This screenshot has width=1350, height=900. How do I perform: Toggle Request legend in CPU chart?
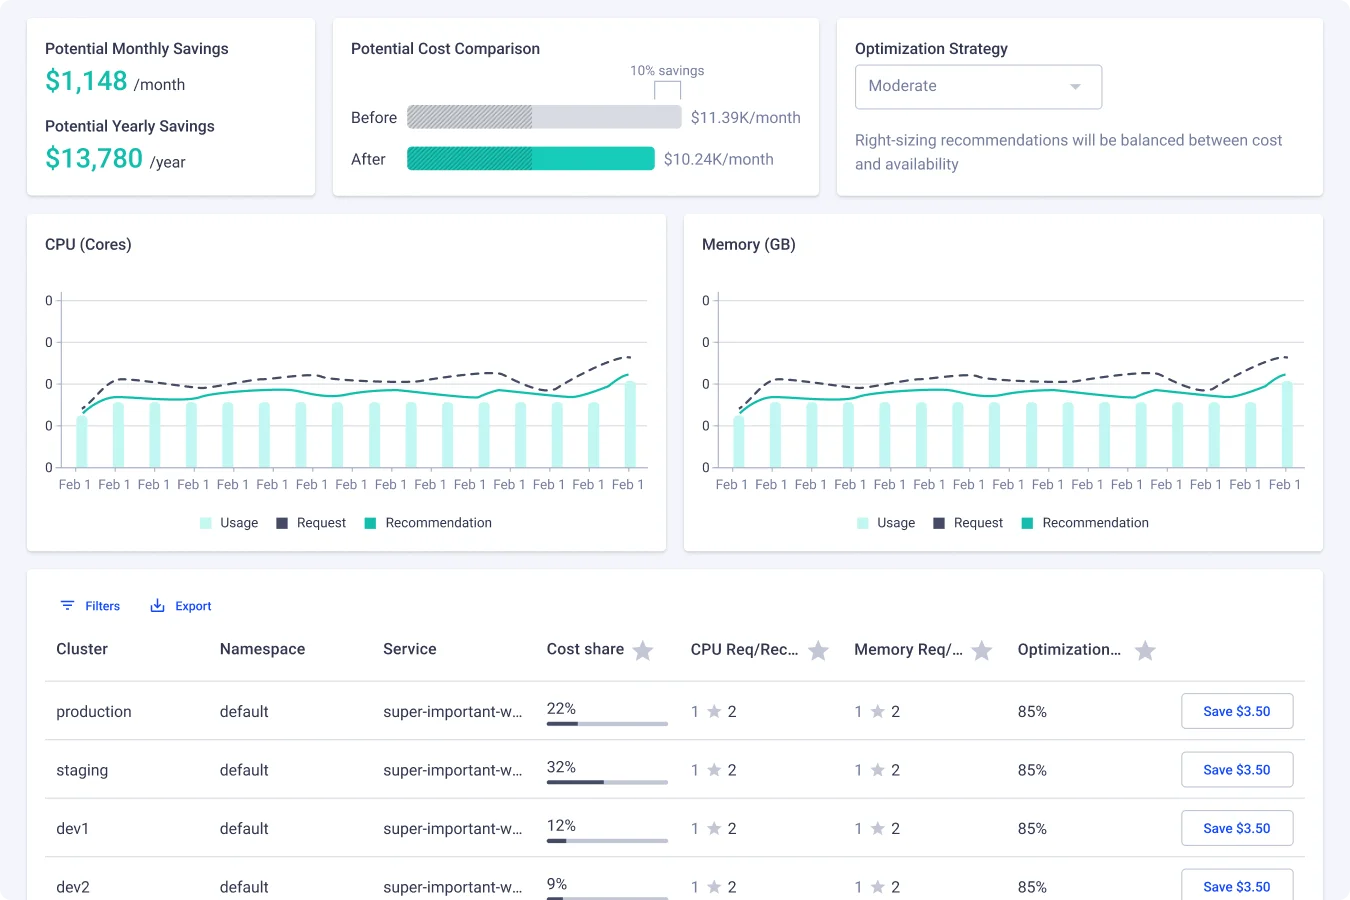coord(311,523)
